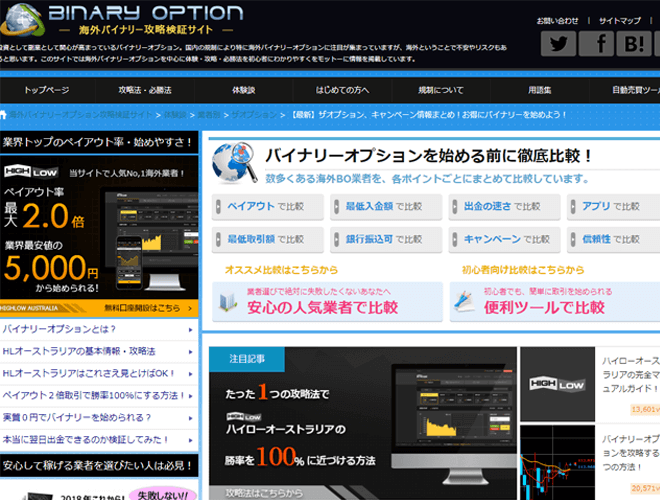The image size is (660, 500).
Task: Click the アプリで比較 button
Action: (x=613, y=207)
